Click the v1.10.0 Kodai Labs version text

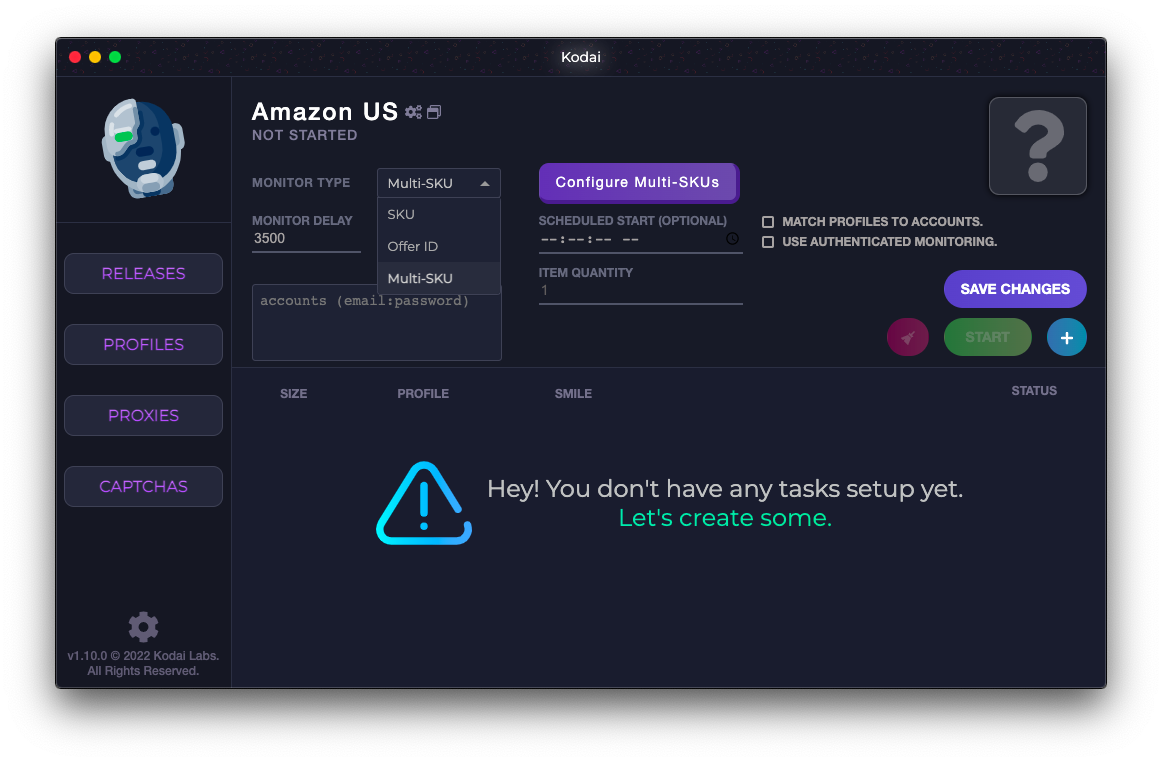pyautogui.click(x=143, y=663)
